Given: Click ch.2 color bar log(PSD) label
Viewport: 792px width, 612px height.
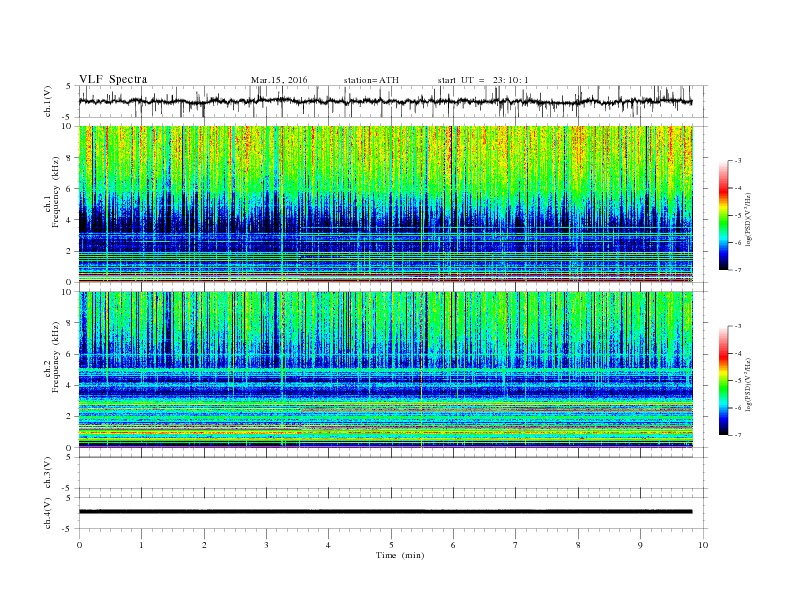Looking at the screenshot, I should point(749,384).
